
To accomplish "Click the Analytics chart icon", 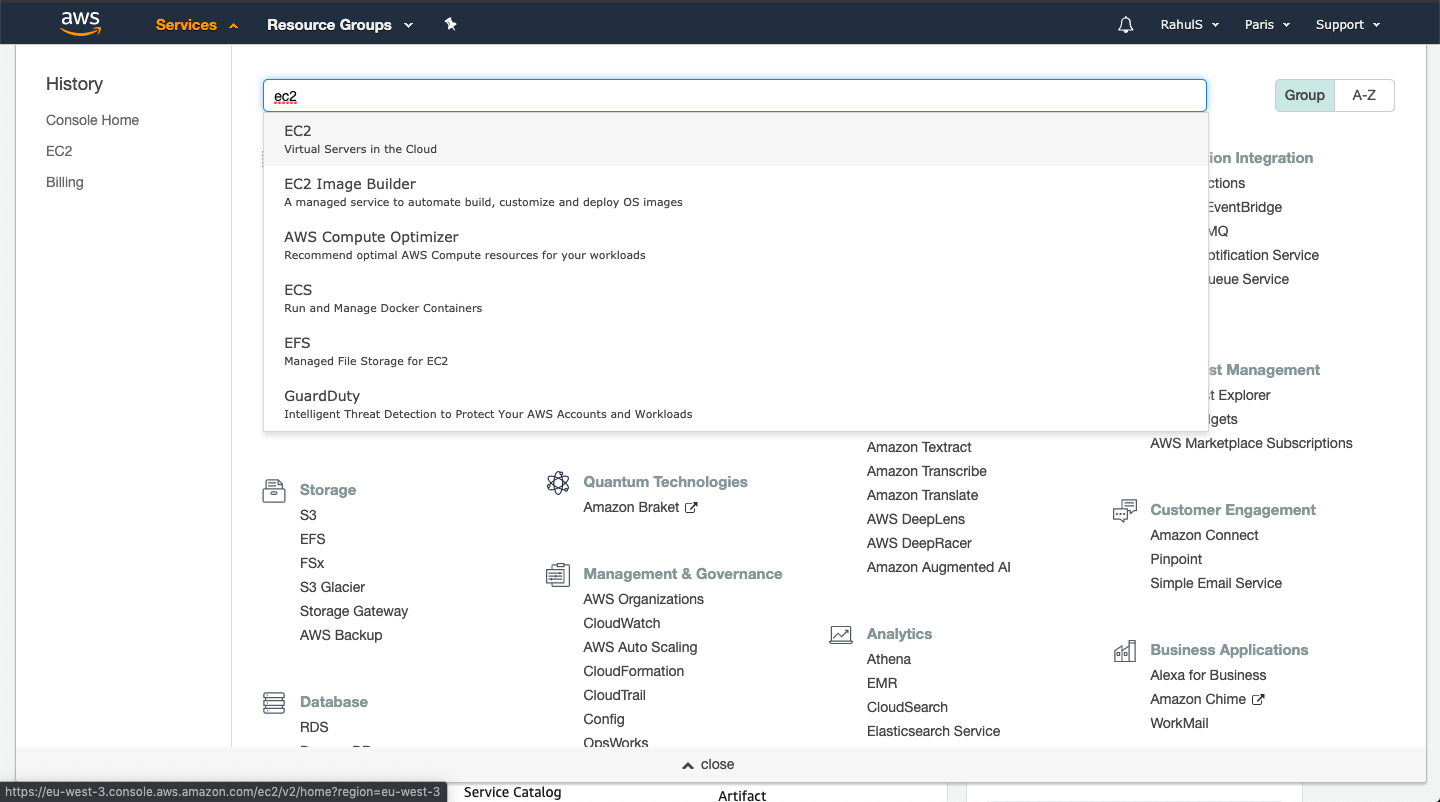I will [841, 634].
